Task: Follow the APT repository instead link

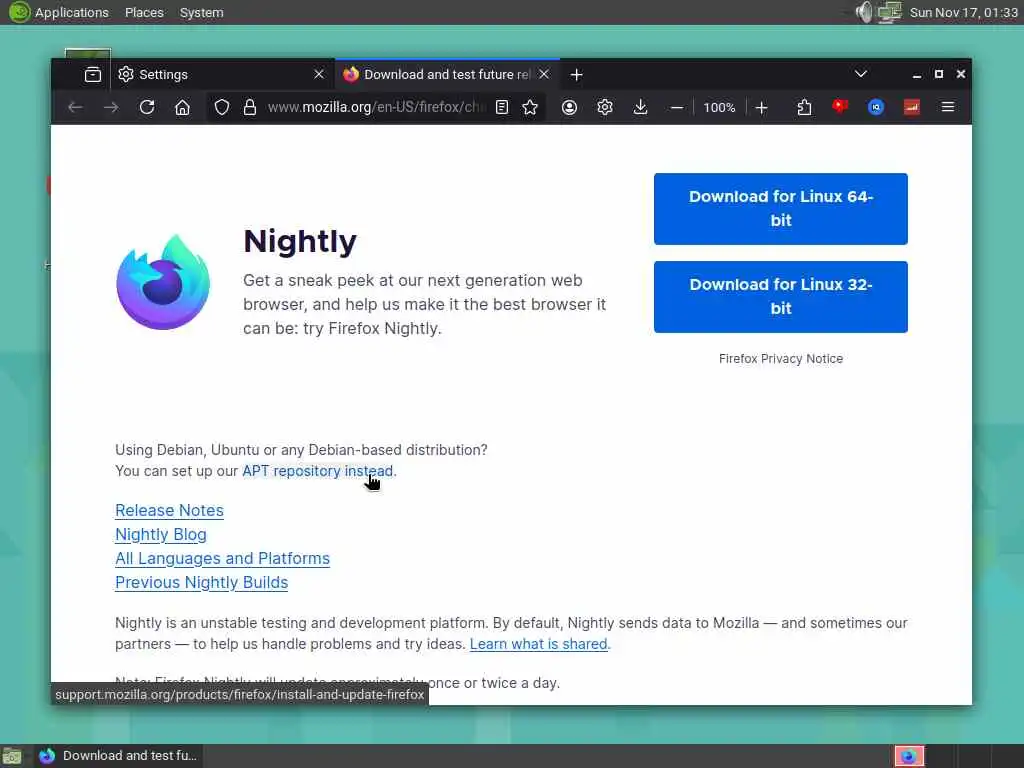Action: [x=318, y=471]
